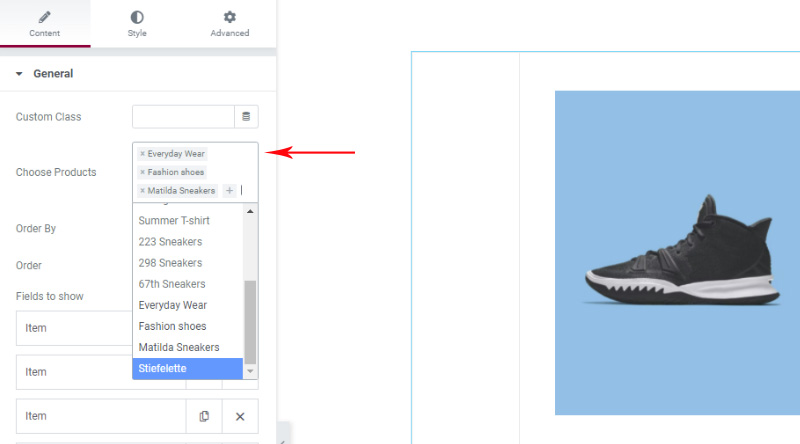Image resolution: width=800 pixels, height=444 pixels.
Task: Select 67th Sneakers option
Action: coord(188,284)
